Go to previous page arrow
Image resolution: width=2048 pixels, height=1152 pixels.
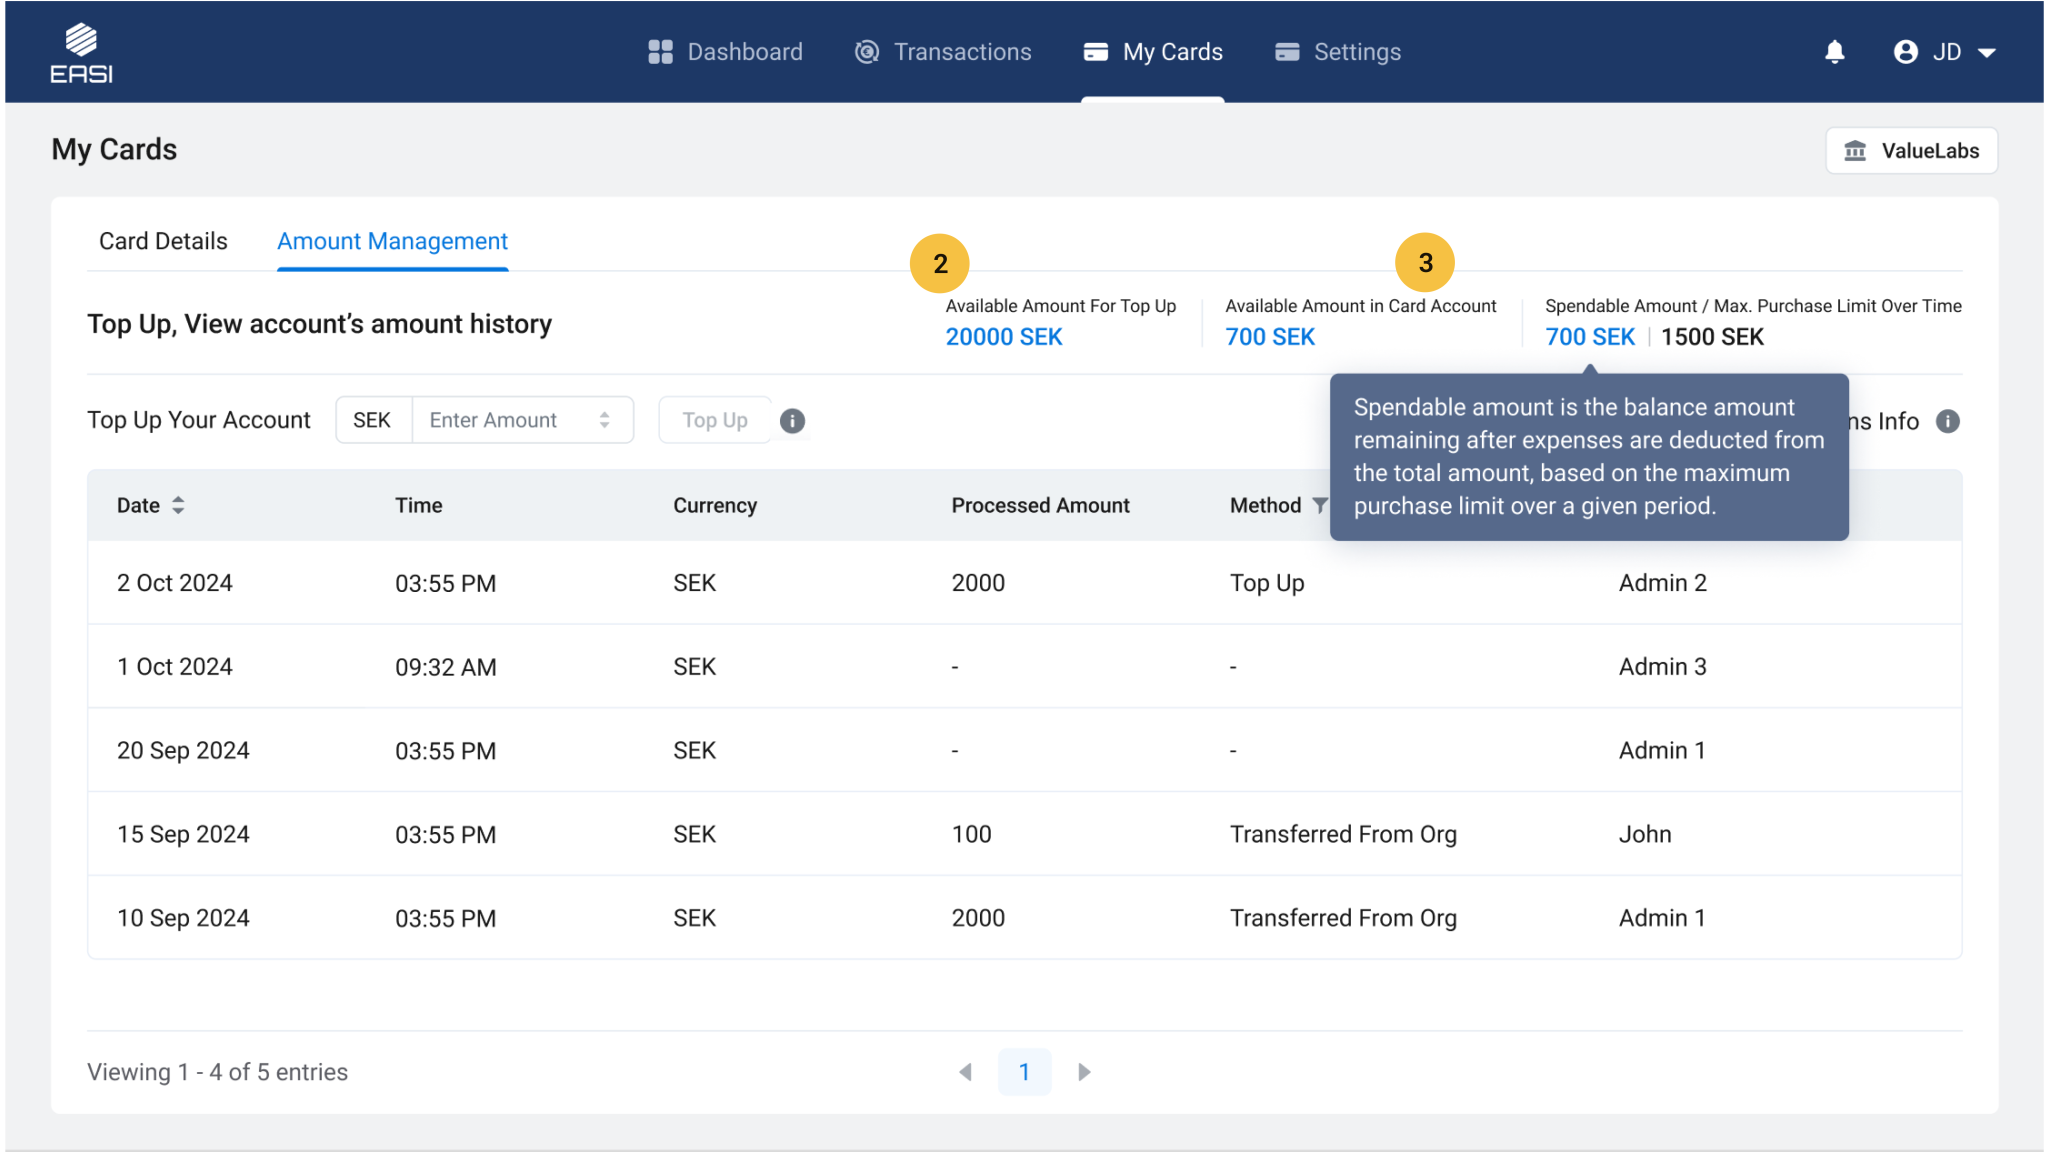(965, 1072)
